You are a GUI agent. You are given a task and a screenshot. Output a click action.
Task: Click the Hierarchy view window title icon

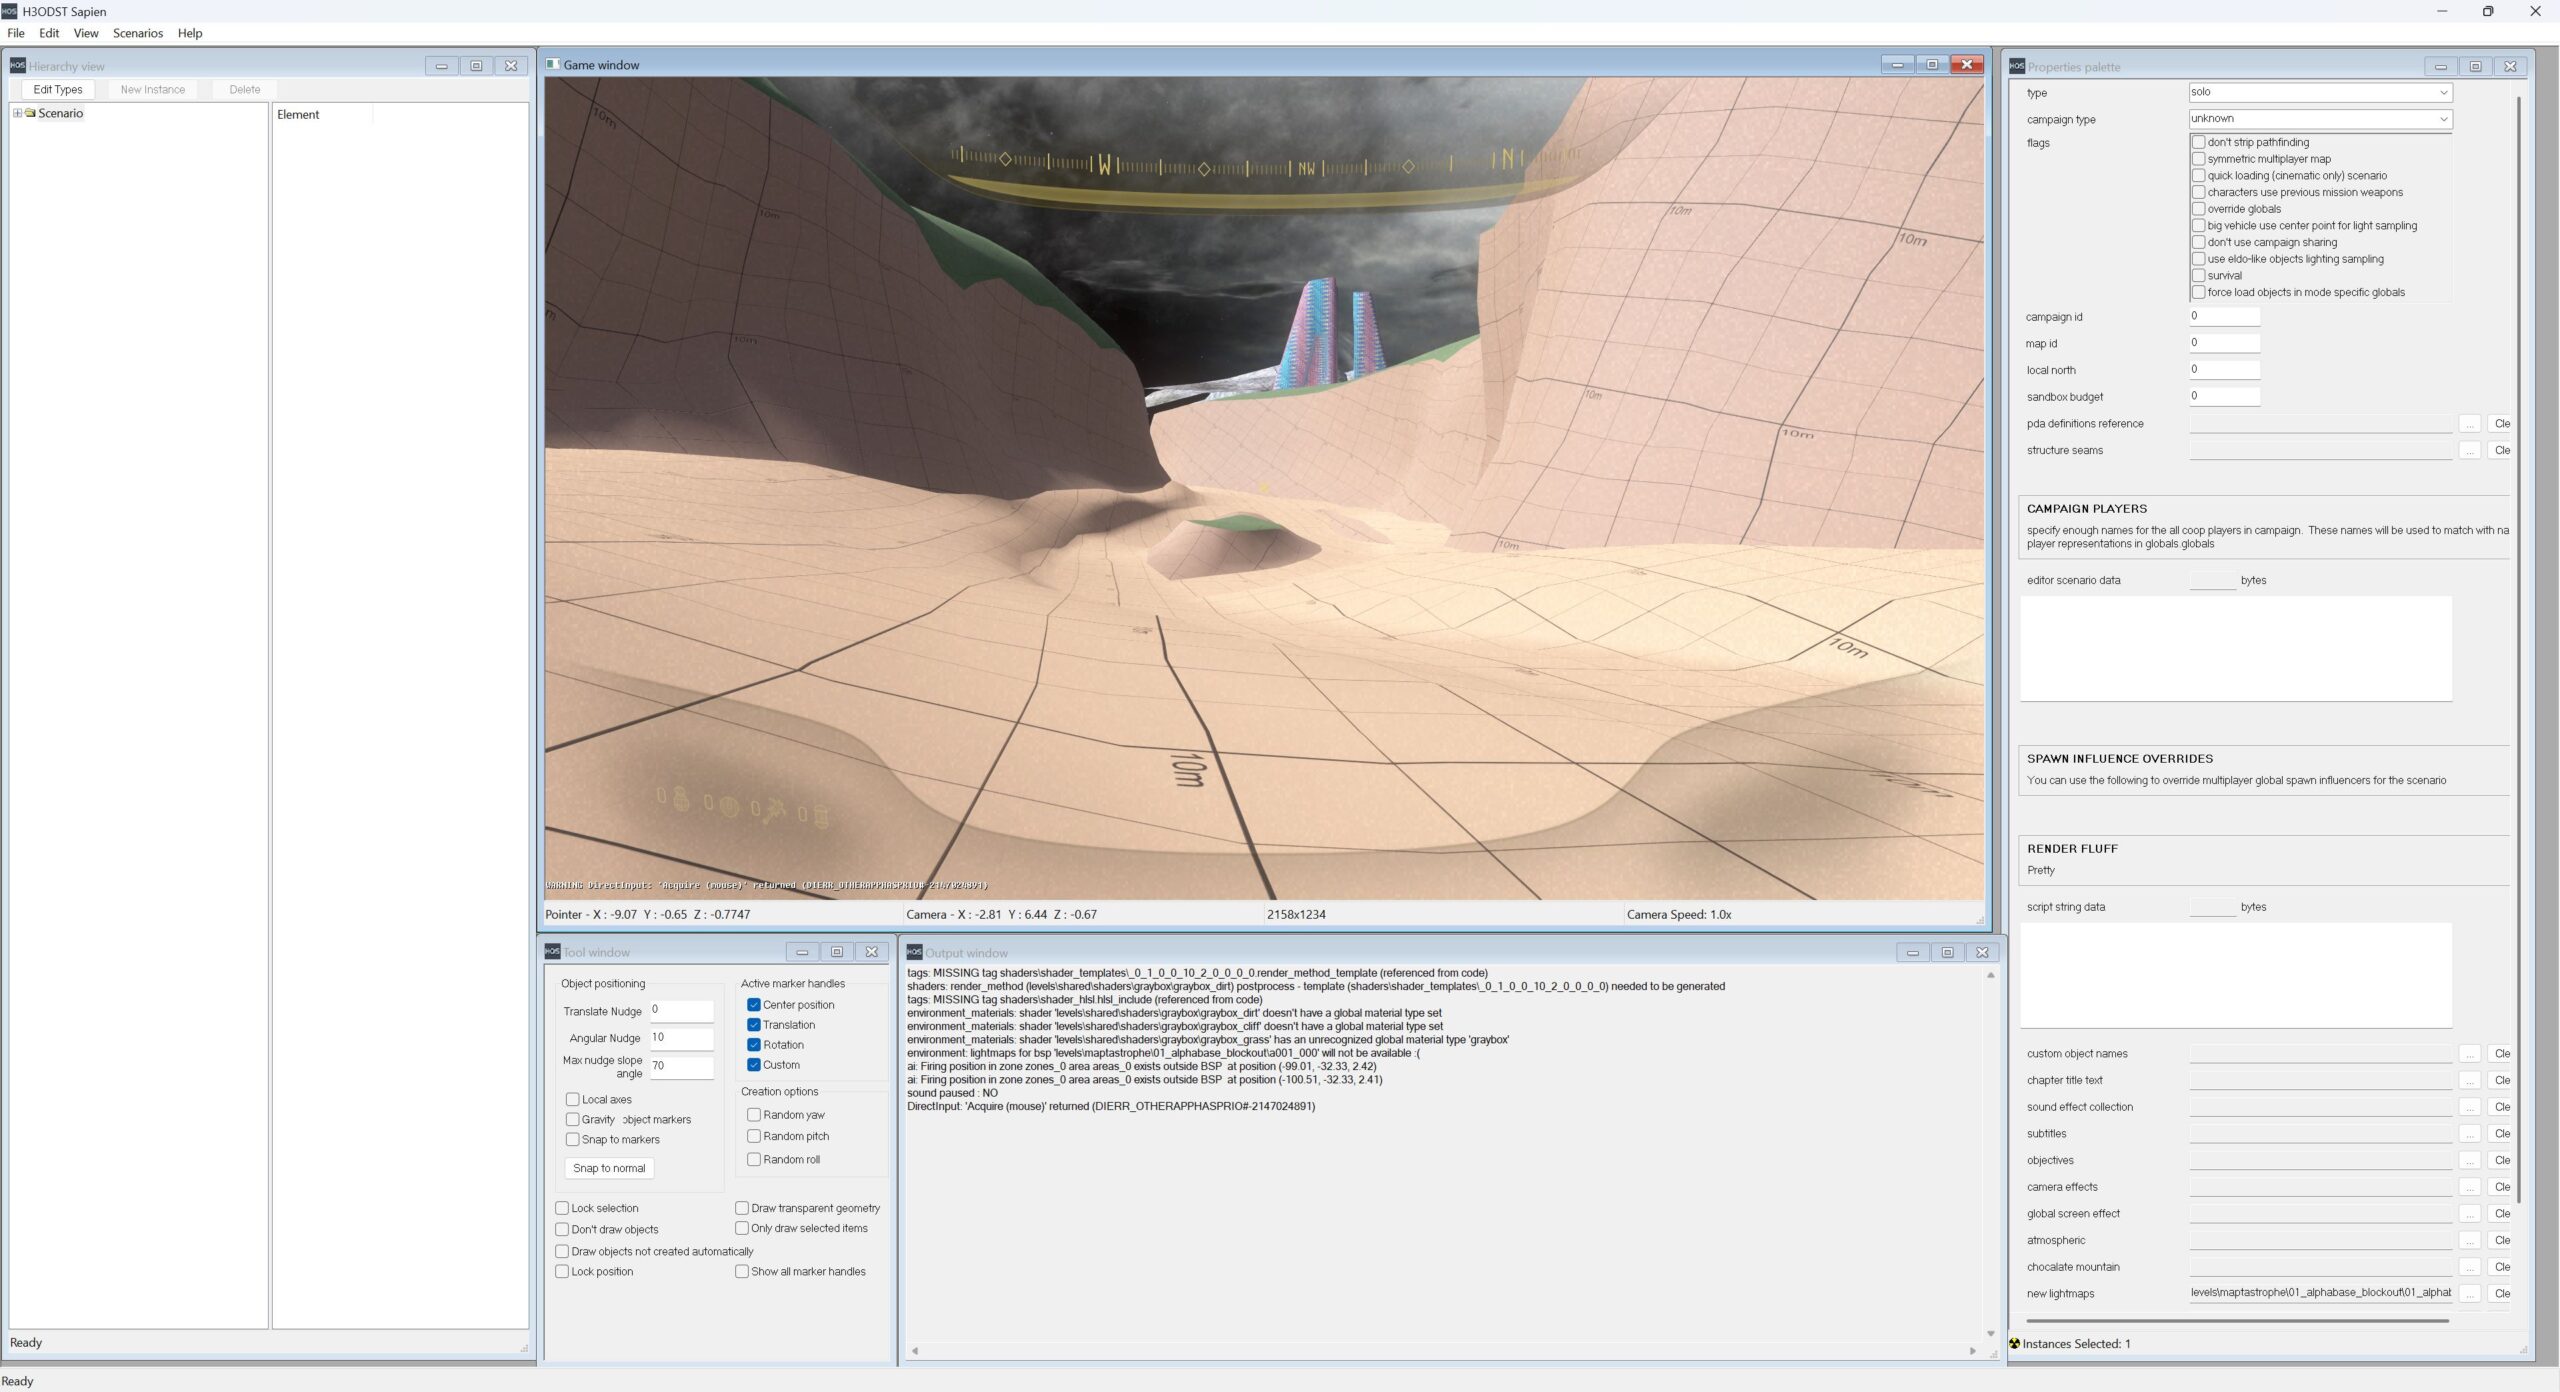pyautogui.click(x=17, y=66)
